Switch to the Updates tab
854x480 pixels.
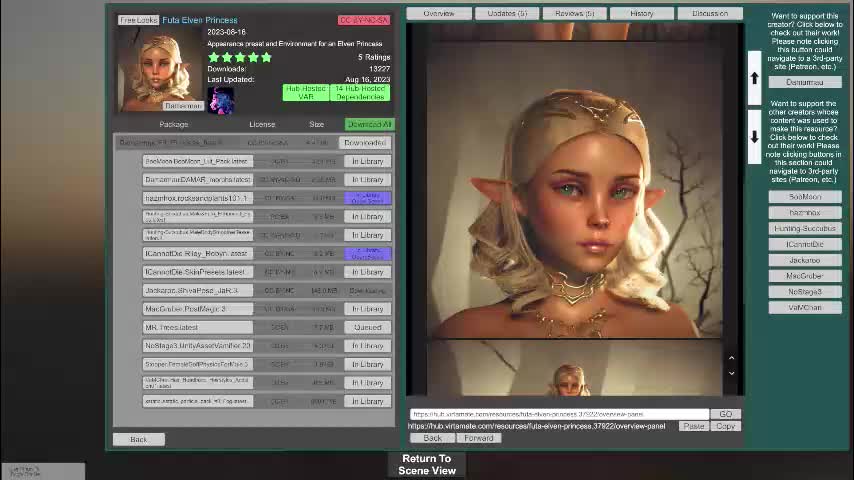[x=507, y=13]
